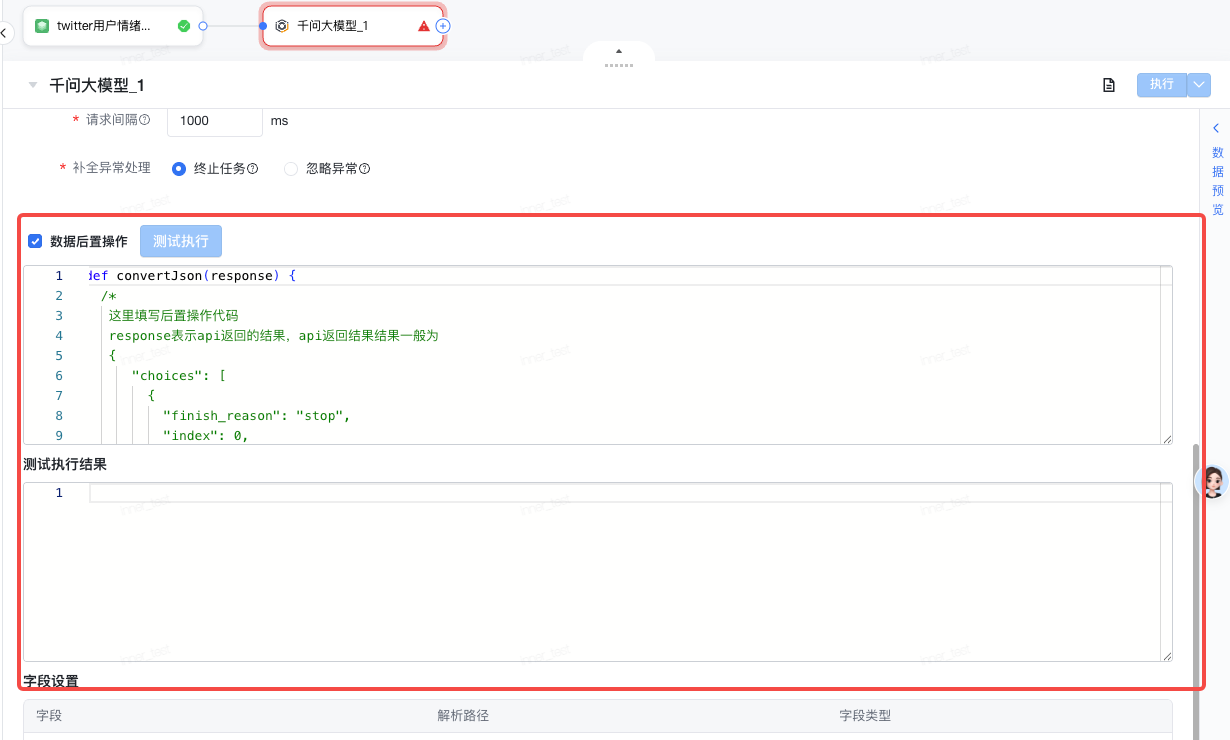Click the help icon next to 忽略异常
This screenshot has width=1230, height=740.
[x=365, y=169]
